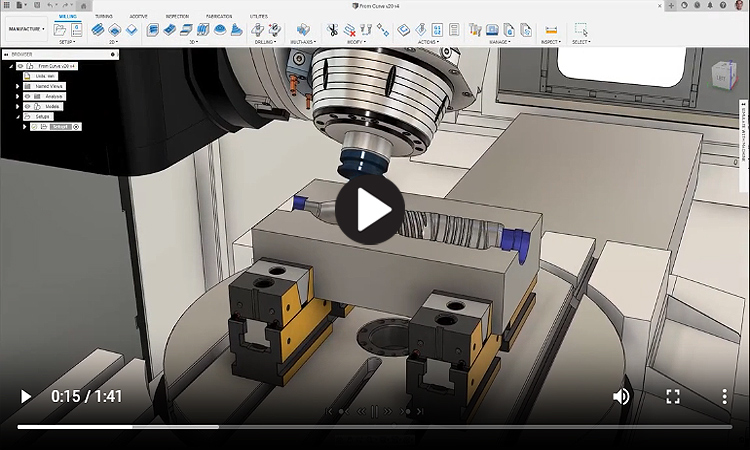The width and height of the screenshot is (750, 450).
Task: Click the Generate toolpath icon
Action: coord(404,30)
